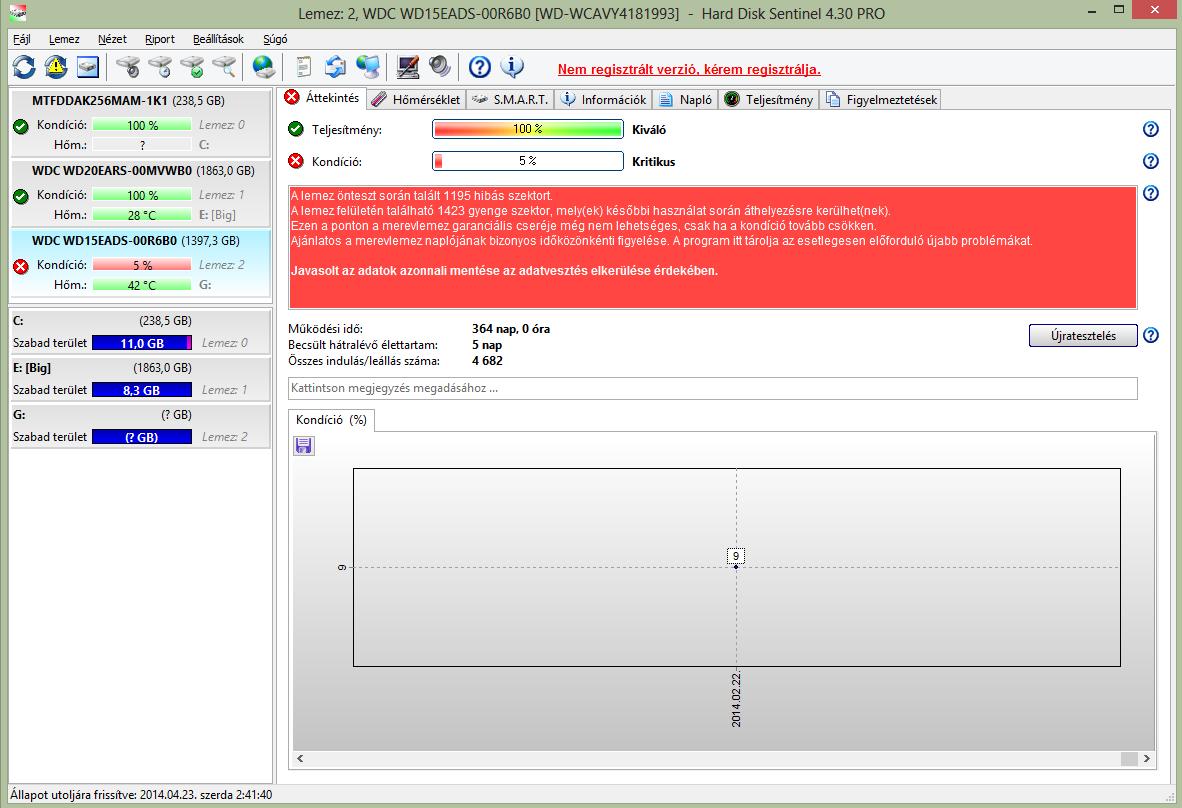
Task: Click the info speech bubble toolbar icon
Action: tap(512, 67)
